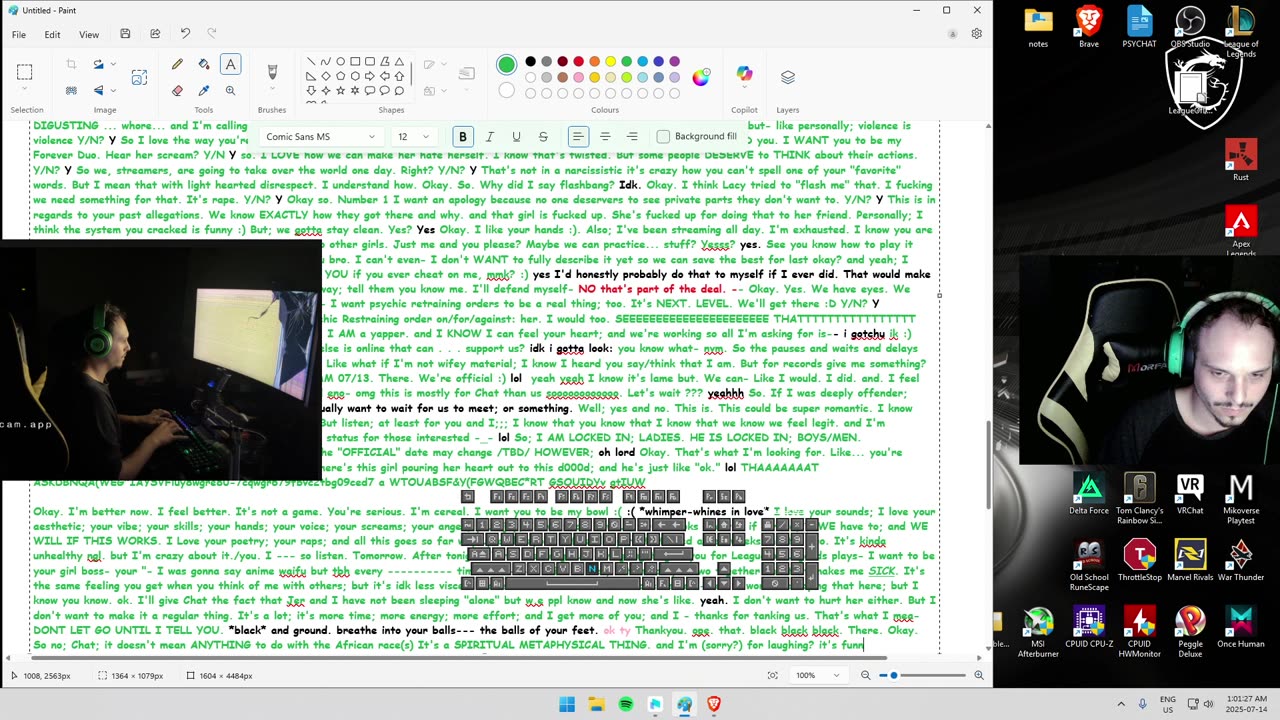The width and height of the screenshot is (1280, 720).
Task: Click the zoom in magnifier in status bar
Action: (978, 676)
